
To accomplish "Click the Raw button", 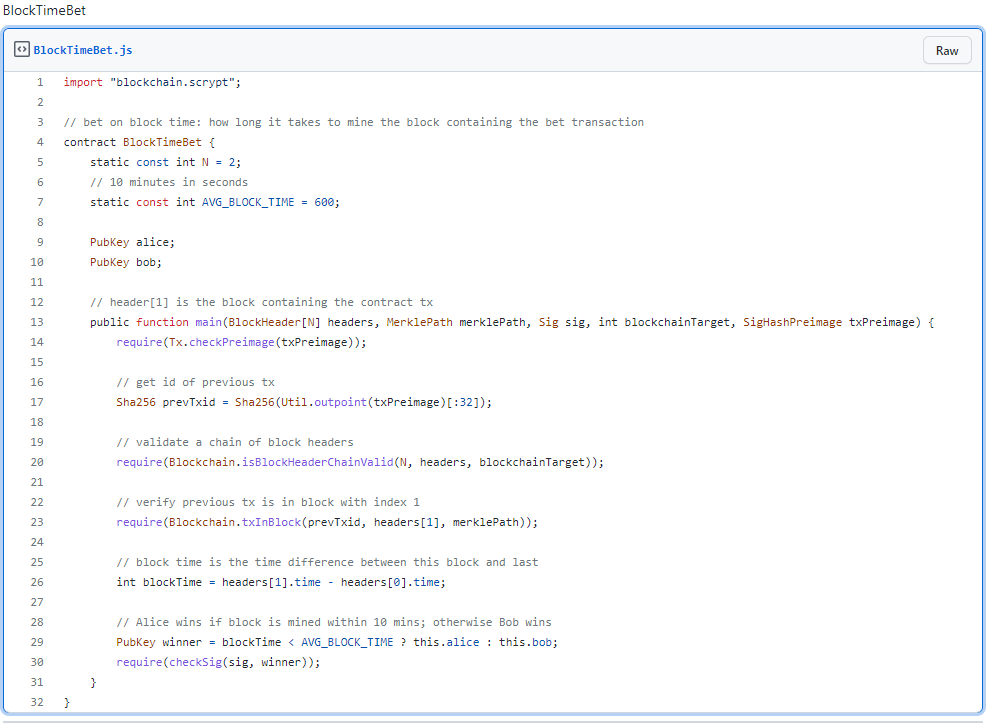I will pos(947,51).
